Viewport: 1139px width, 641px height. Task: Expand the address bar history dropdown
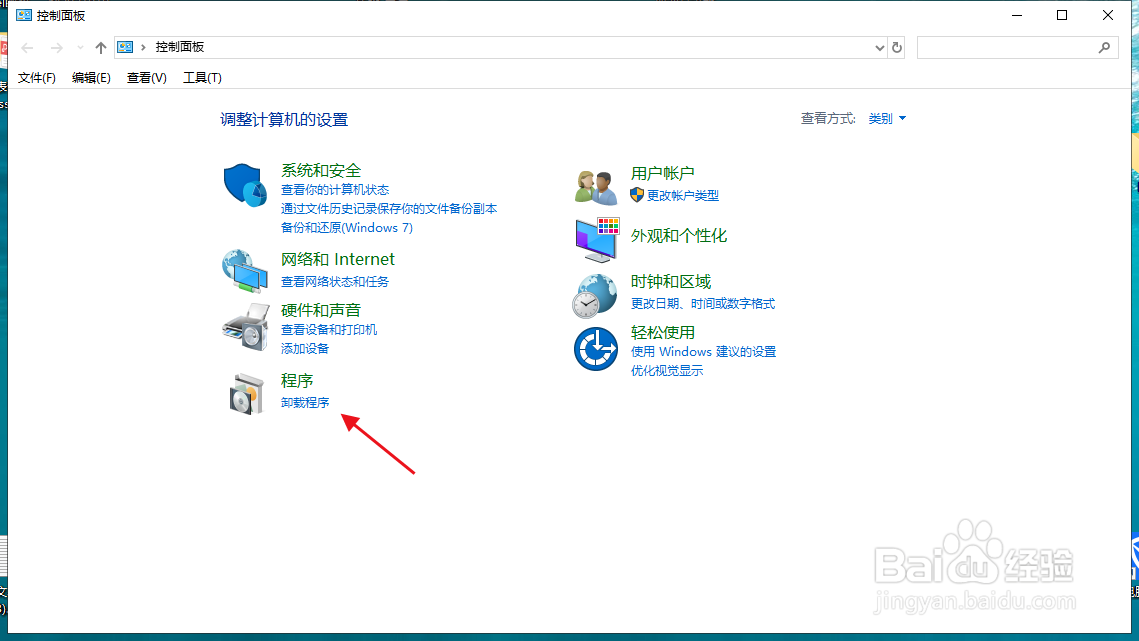tap(879, 46)
